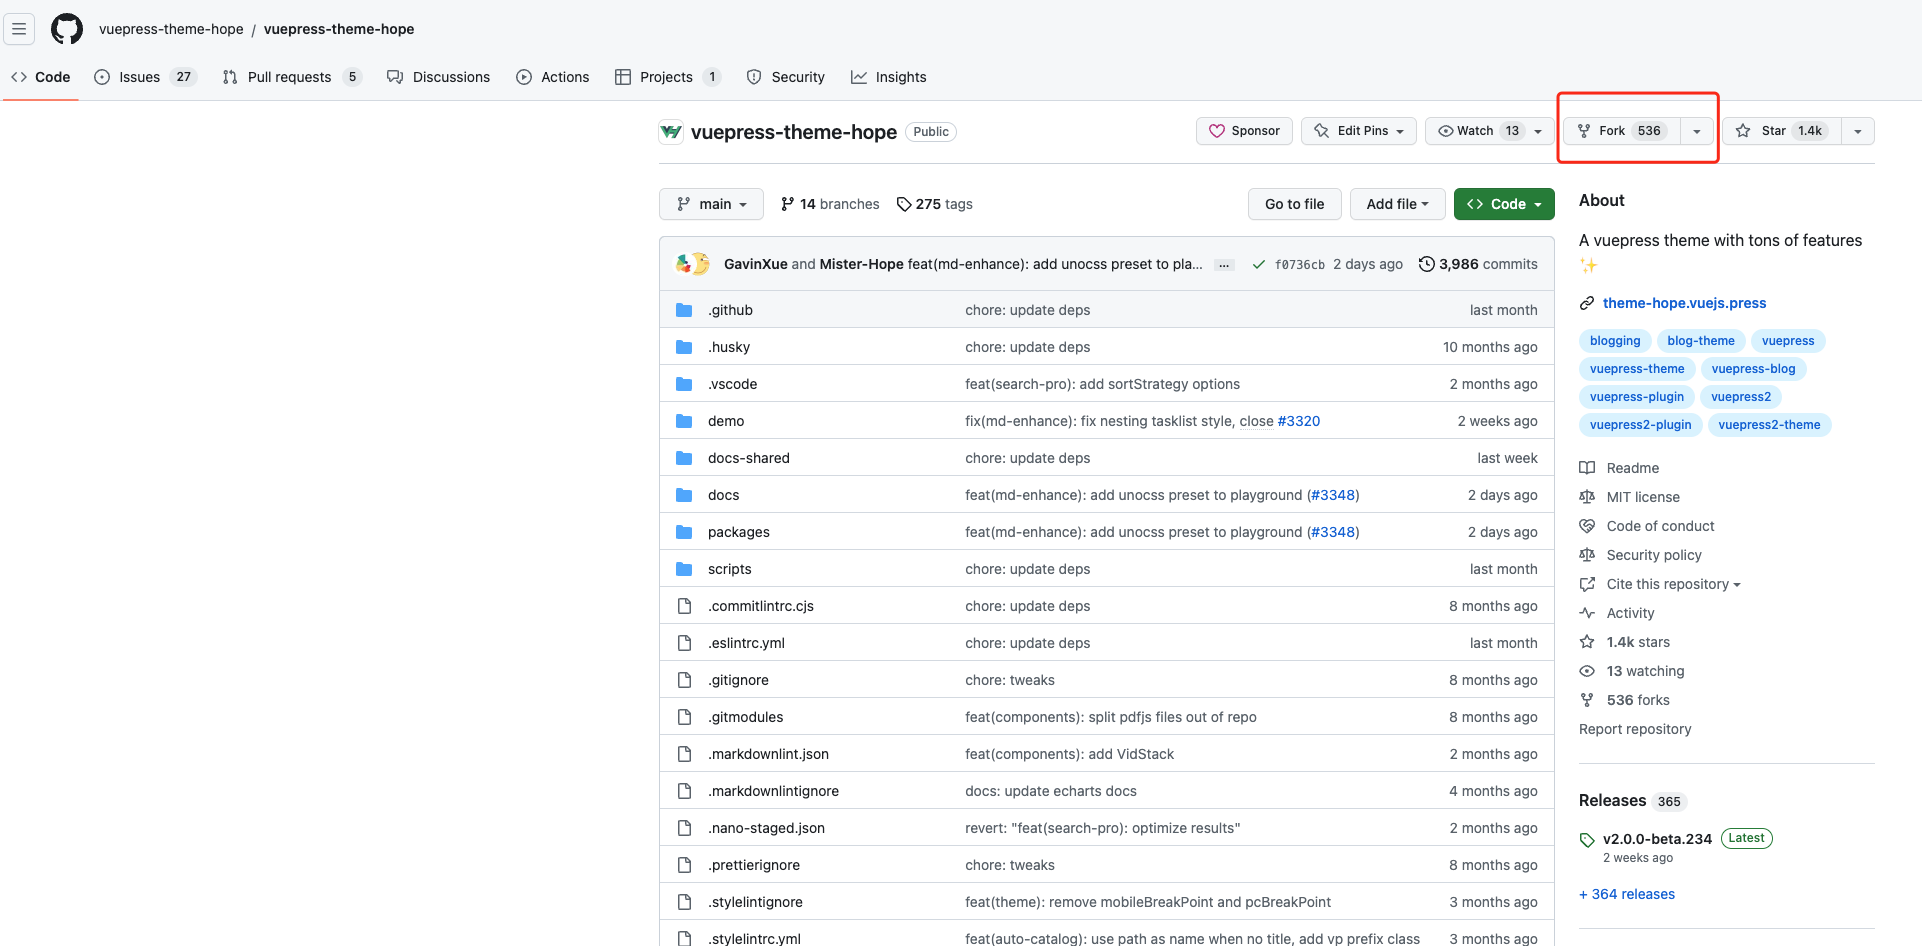Click the GitHub logo icon
Image resolution: width=1922 pixels, height=946 pixels.
click(x=67, y=29)
